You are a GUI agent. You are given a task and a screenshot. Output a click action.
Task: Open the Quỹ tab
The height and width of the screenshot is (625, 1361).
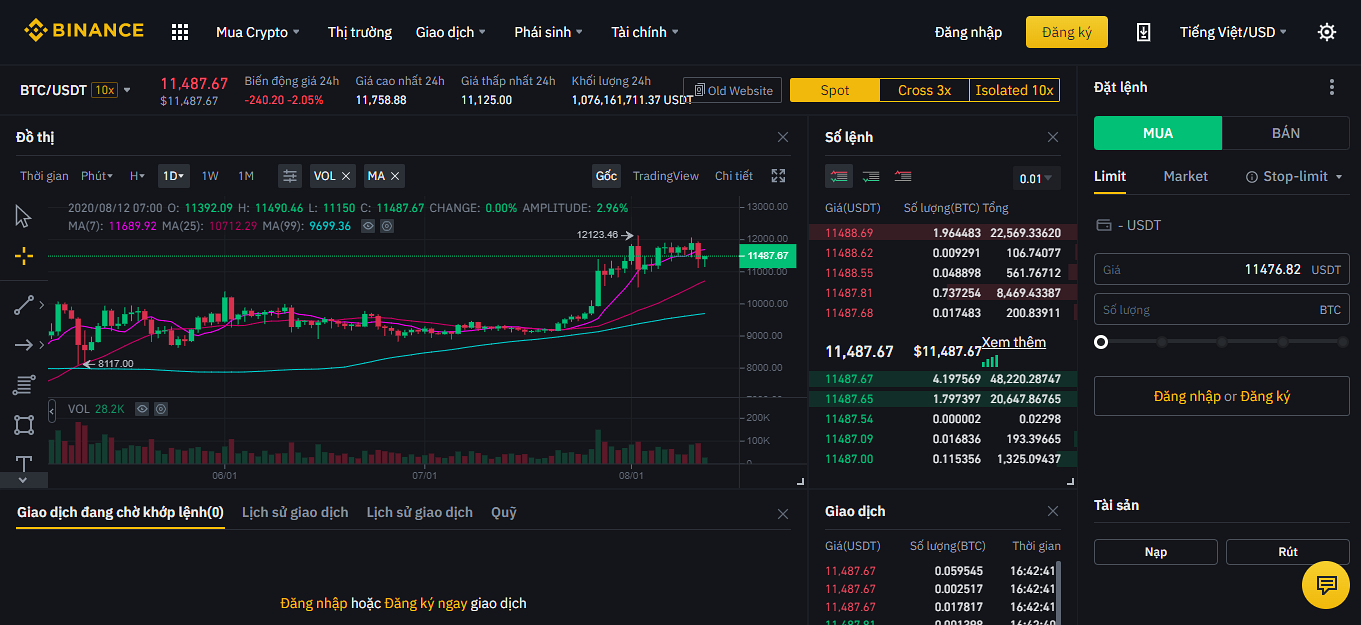point(504,512)
